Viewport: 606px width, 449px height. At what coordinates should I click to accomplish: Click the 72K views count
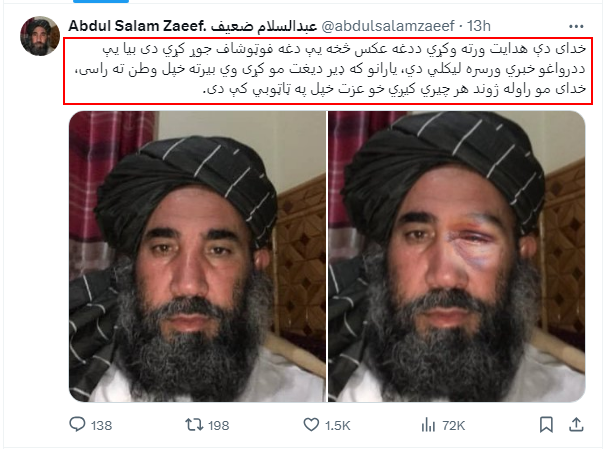coord(453,425)
